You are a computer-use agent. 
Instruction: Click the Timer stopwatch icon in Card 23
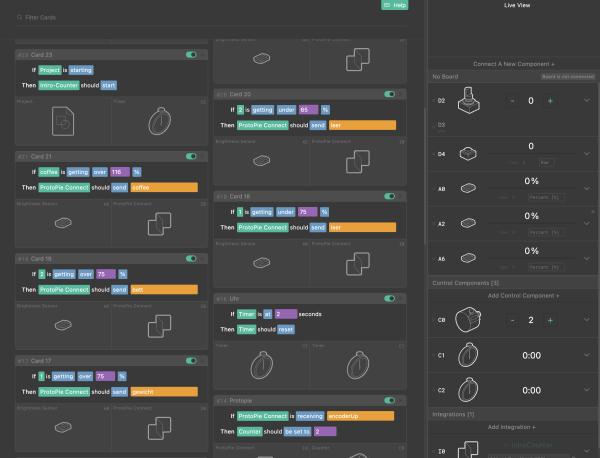click(x=160, y=121)
